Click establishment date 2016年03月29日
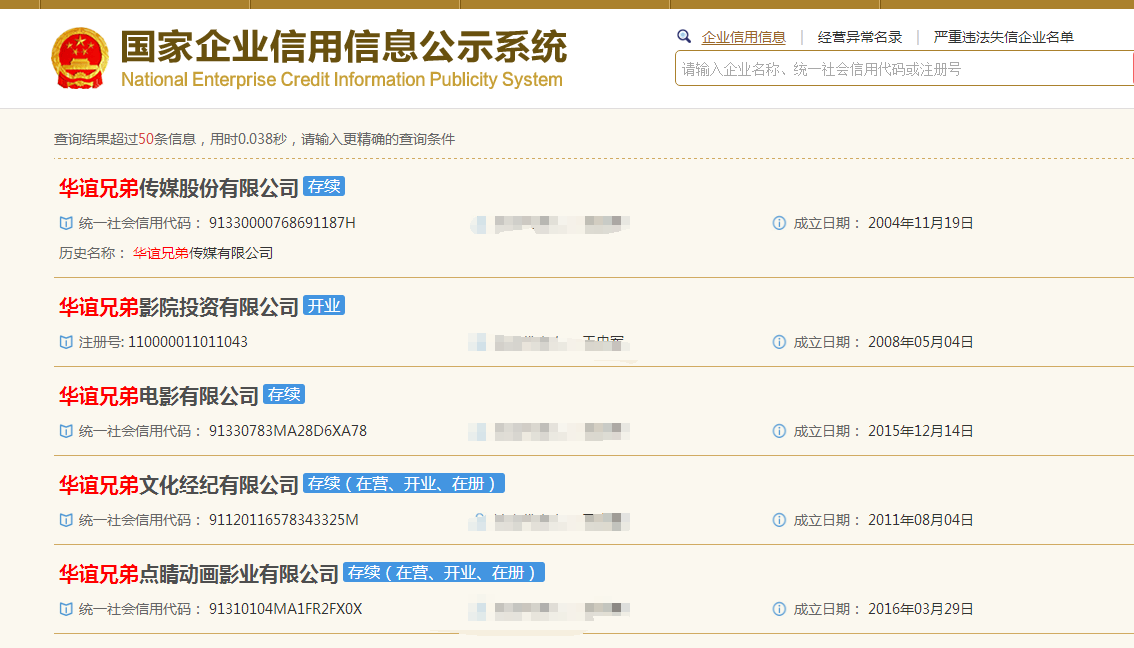This screenshot has width=1134, height=648. point(921,608)
